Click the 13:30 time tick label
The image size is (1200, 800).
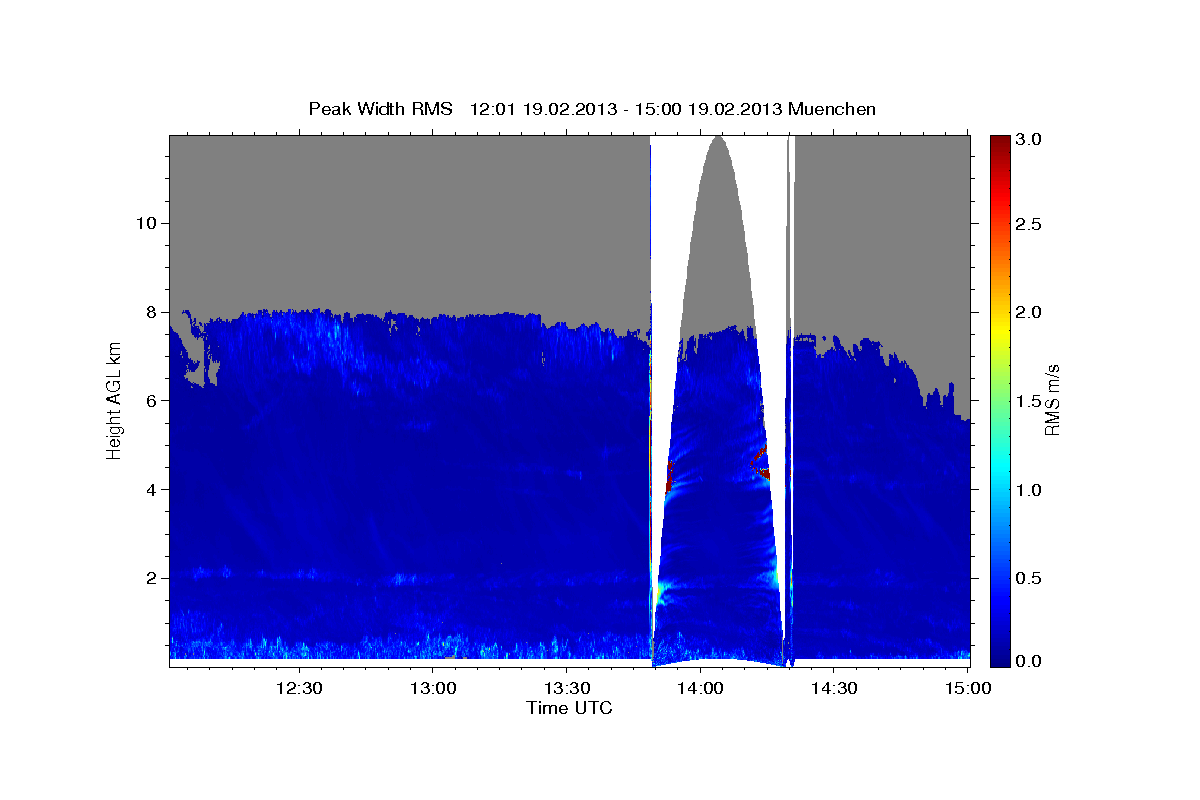click(566, 688)
